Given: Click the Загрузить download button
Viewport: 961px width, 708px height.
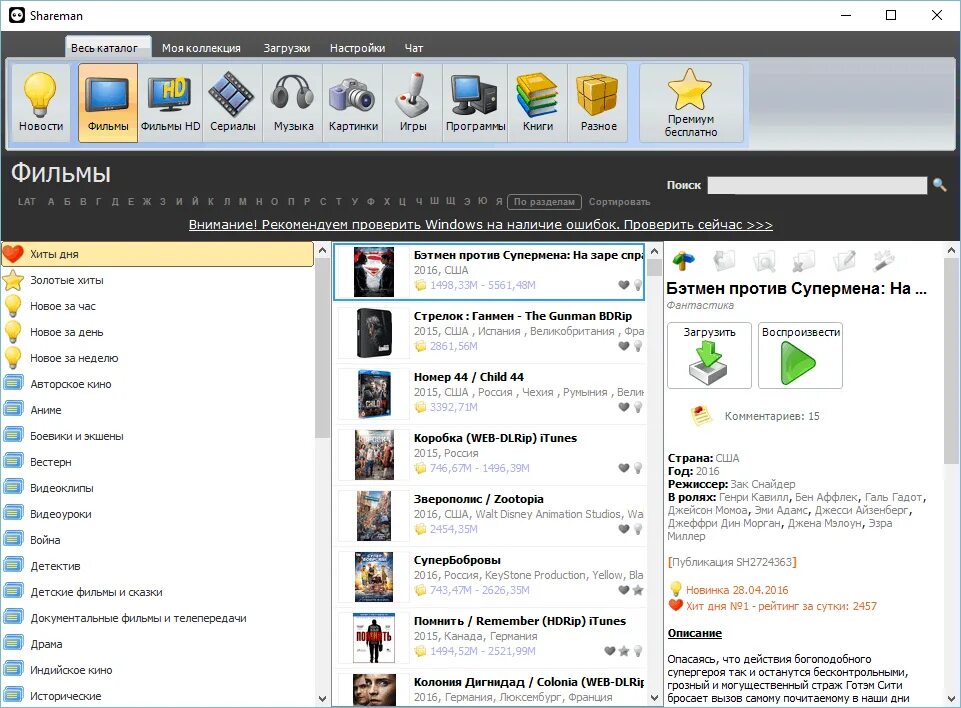Looking at the screenshot, I should (709, 356).
